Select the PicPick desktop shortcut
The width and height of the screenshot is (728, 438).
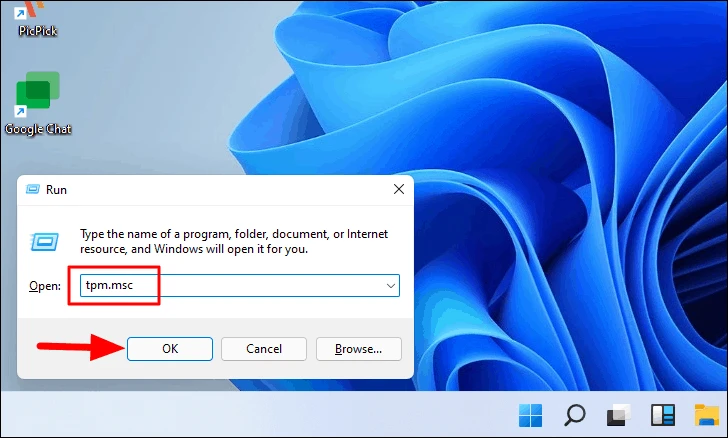37,19
